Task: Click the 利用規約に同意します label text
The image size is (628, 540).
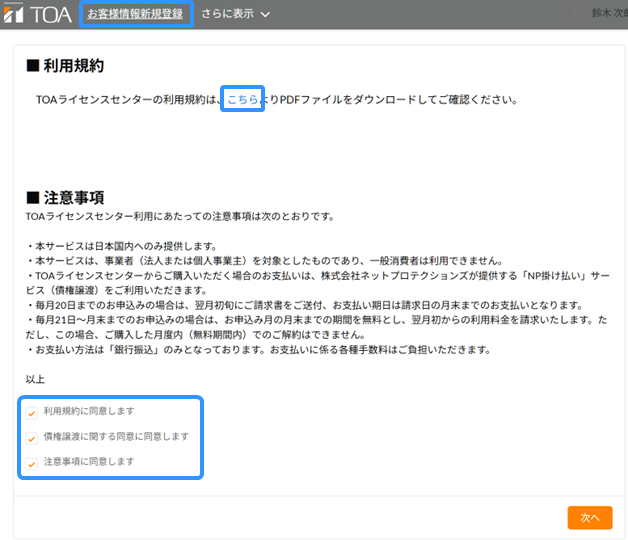Action: click(89, 411)
